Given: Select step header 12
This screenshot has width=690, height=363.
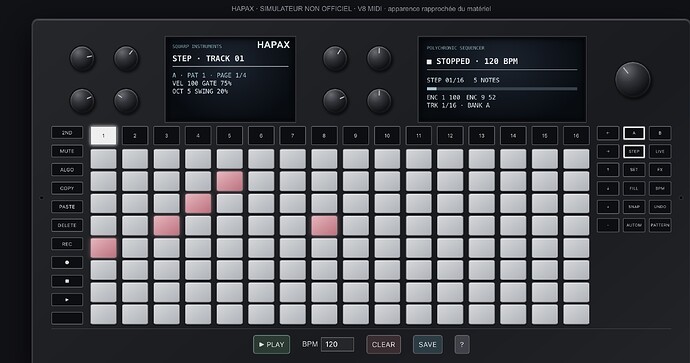Looking at the screenshot, I should [450, 136].
